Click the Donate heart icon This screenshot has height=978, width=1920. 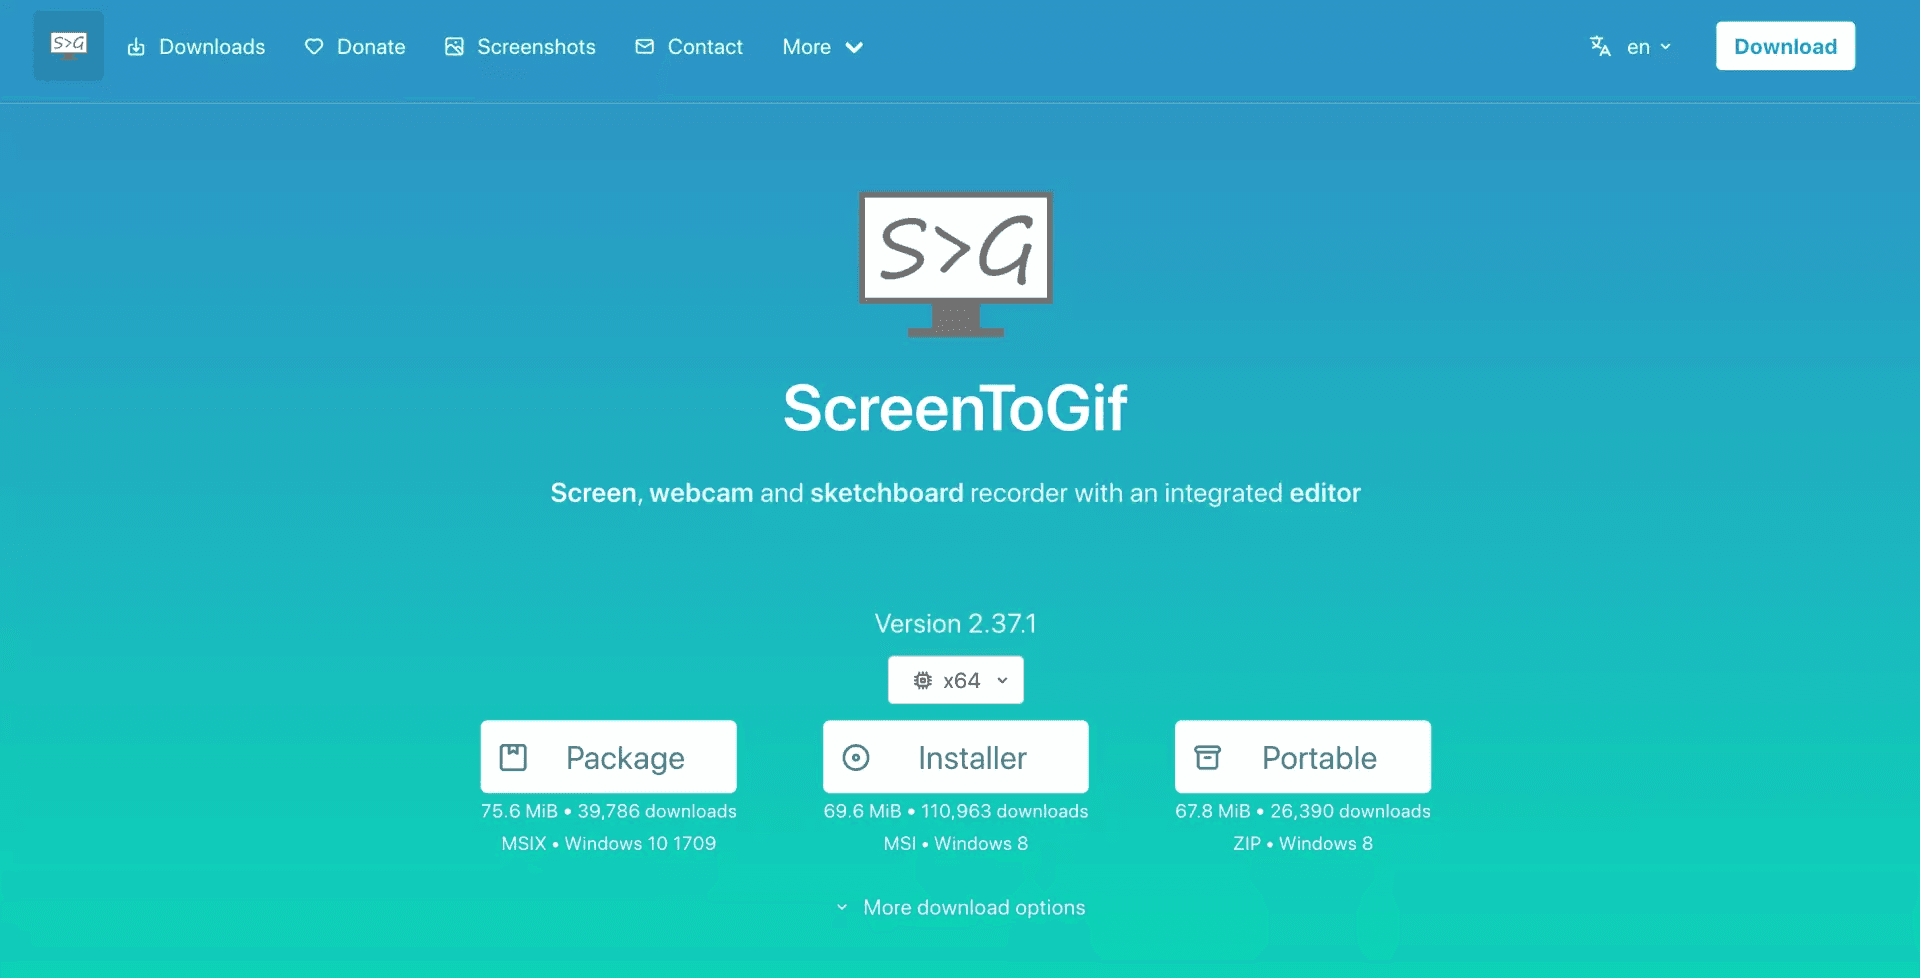tap(314, 47)
